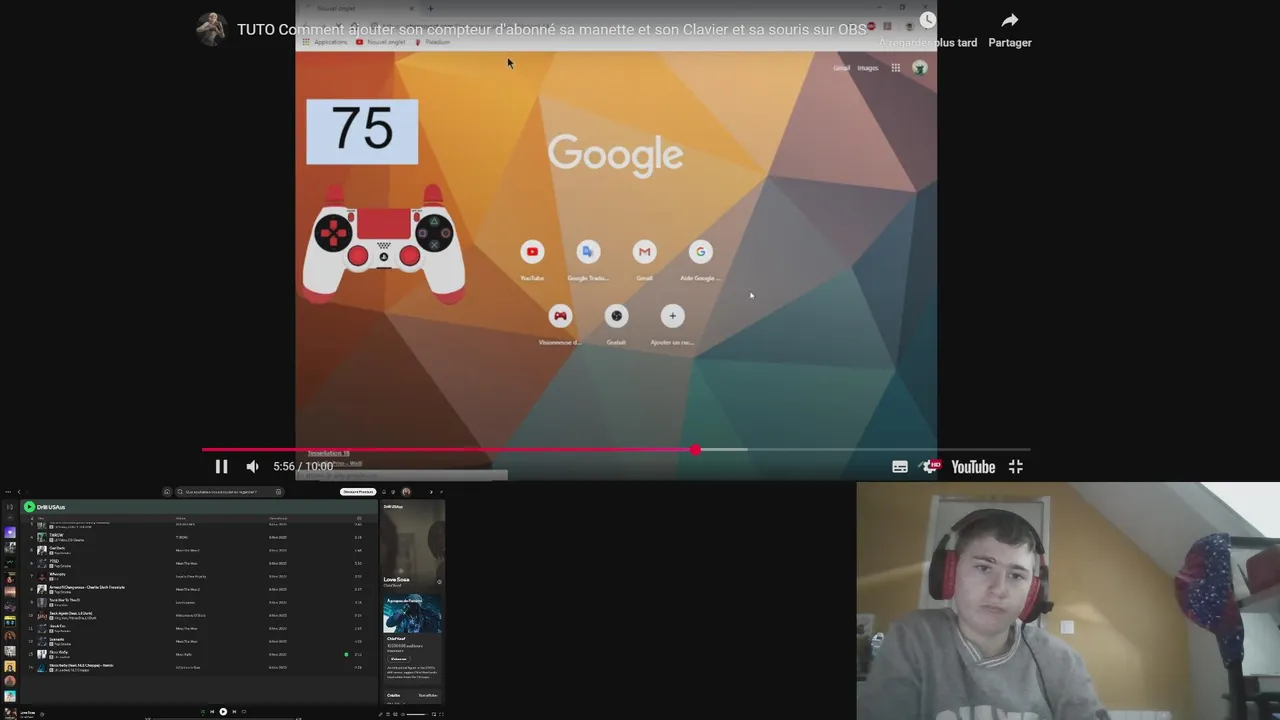Open Spotify fullscreen view icon

click(x=442, y=714)
